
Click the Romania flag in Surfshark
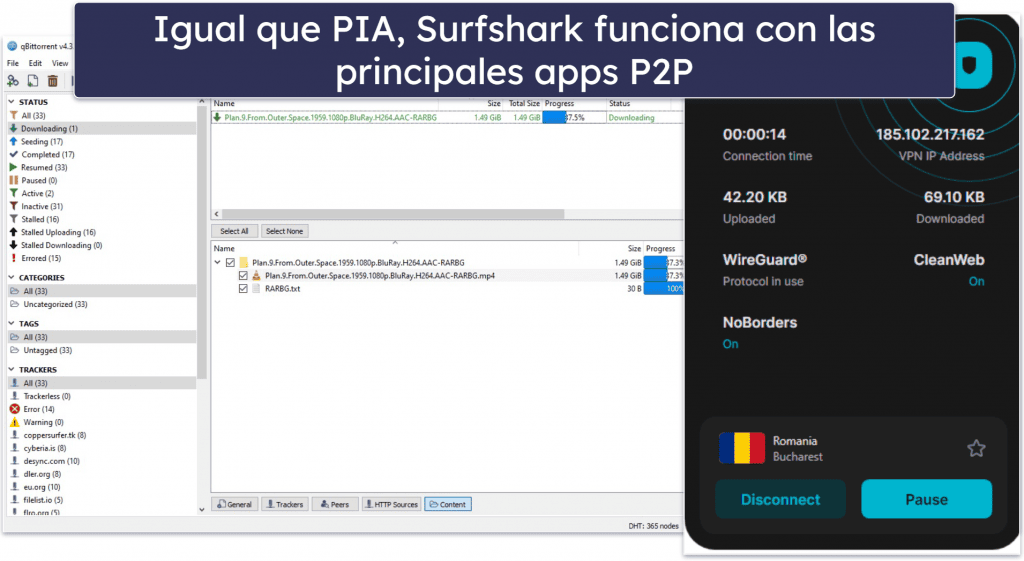[x=742, y=449]
